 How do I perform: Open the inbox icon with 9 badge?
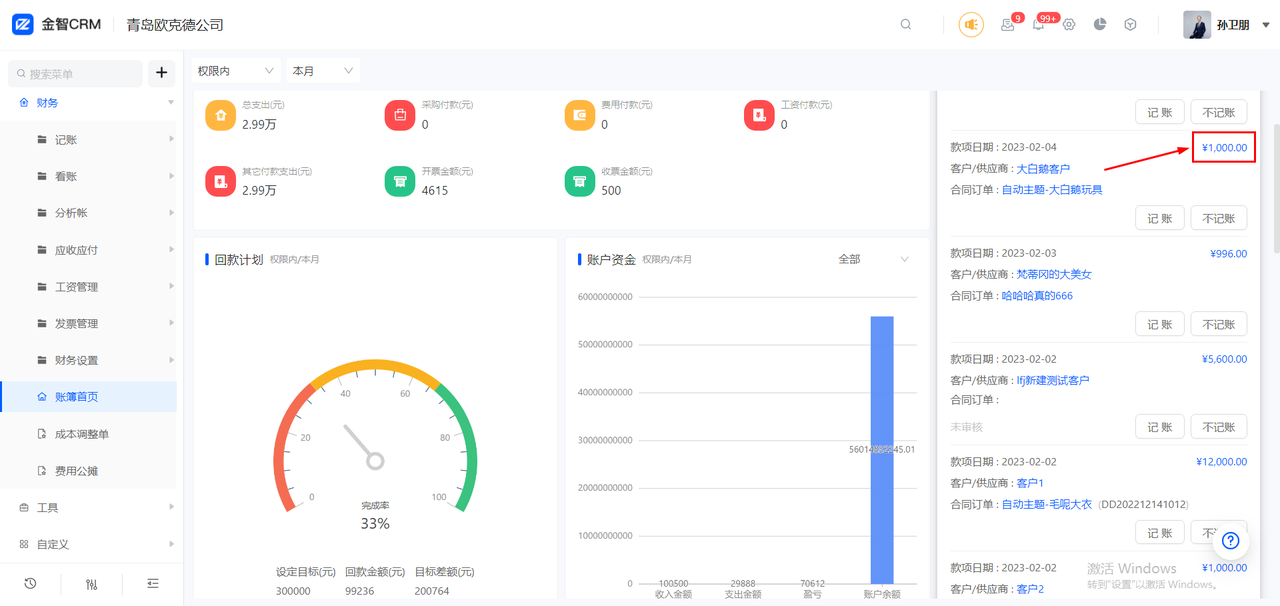click(1008, 25)
